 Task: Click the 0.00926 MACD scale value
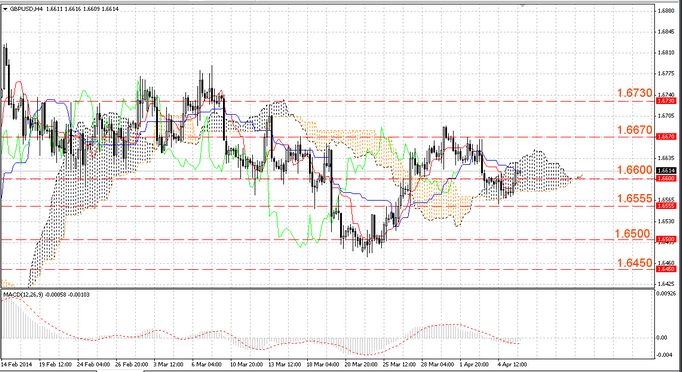click(x=666, y=294)
